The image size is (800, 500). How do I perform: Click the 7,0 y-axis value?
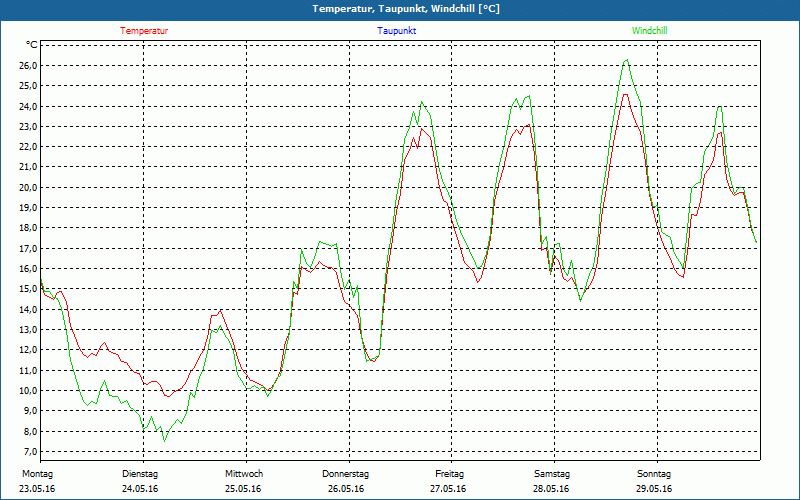tap(31, 452)
